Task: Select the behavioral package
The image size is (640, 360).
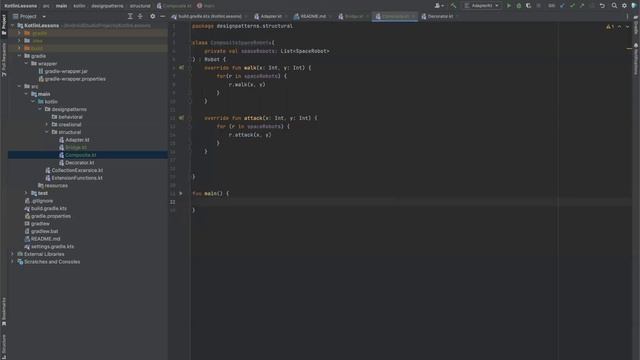Action: tap(70, 117)
